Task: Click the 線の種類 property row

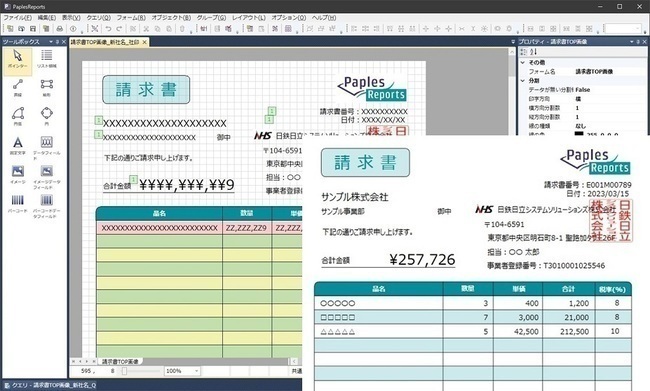Action: (x=584, y=126)
